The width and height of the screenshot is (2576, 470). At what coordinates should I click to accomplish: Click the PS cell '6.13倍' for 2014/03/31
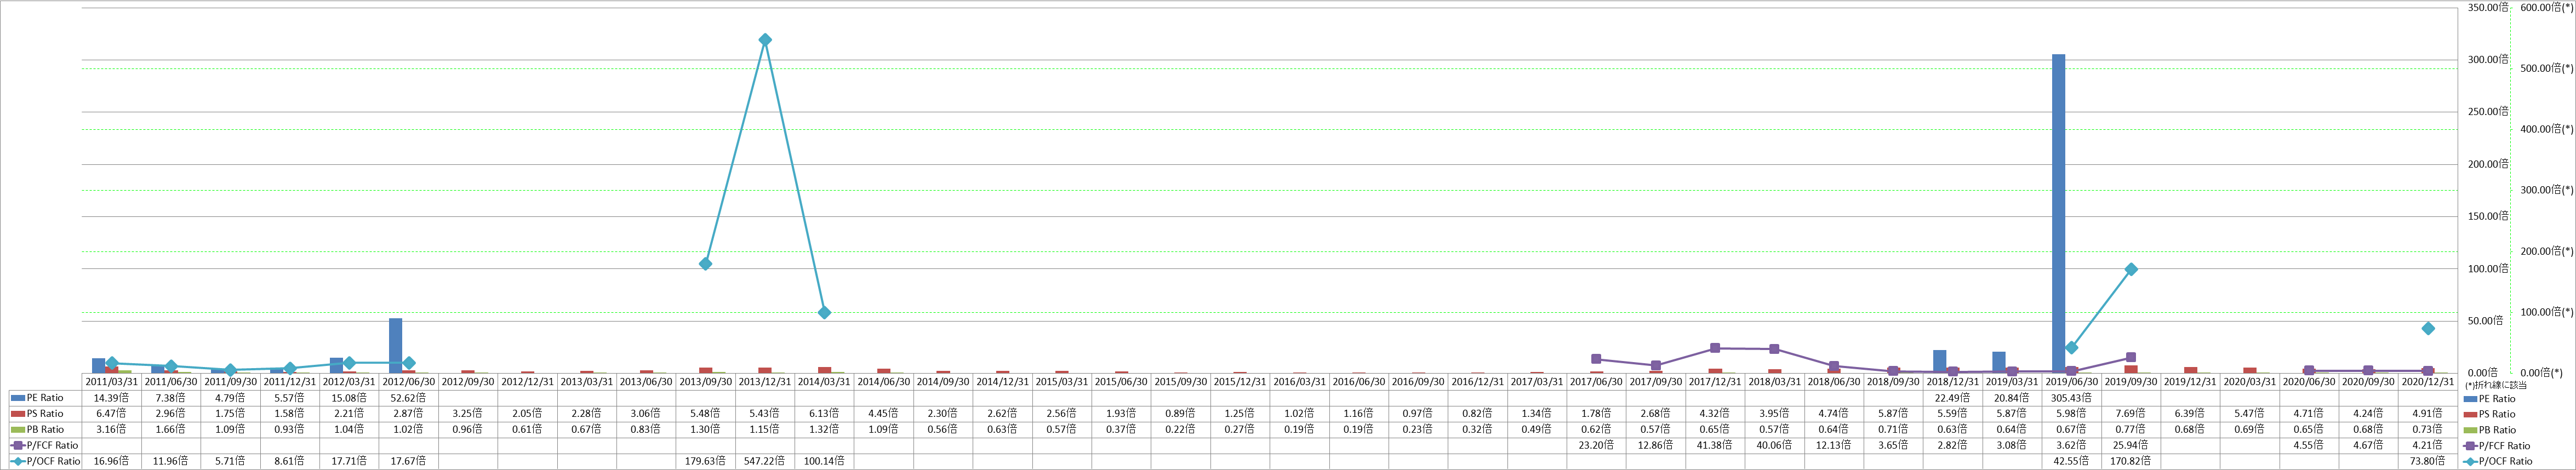pyautogui.click(x=824, y=414)
